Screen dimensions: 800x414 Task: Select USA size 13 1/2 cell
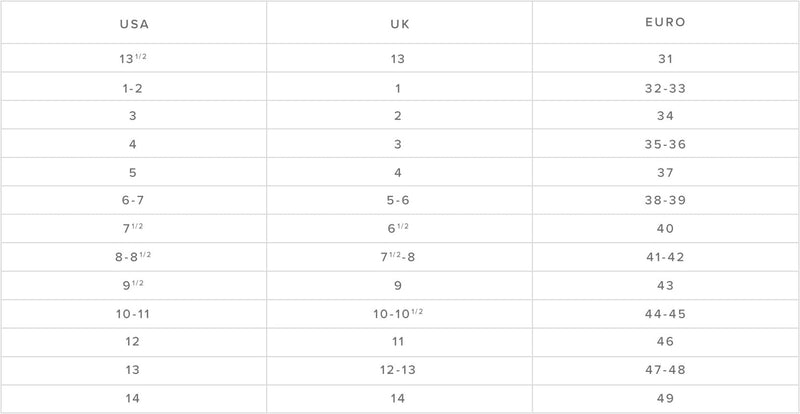click(x=133, y=59)
